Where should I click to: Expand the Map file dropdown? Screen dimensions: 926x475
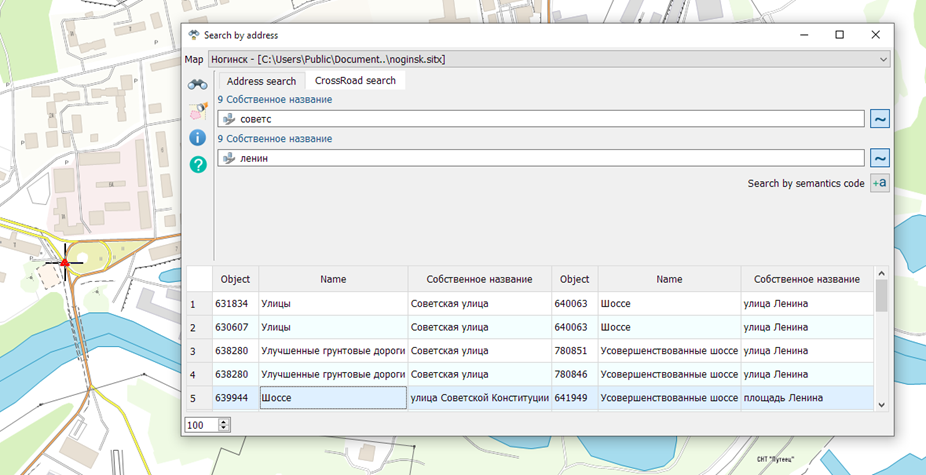click(x=882, y=60)
